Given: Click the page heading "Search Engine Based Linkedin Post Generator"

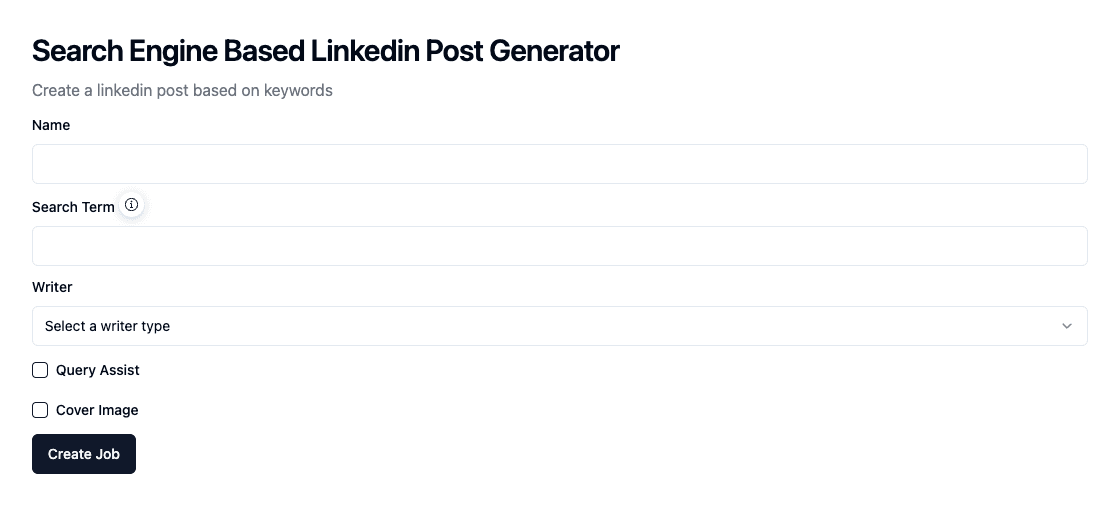Looking at the screenshot, I should [x=326, y=51].
